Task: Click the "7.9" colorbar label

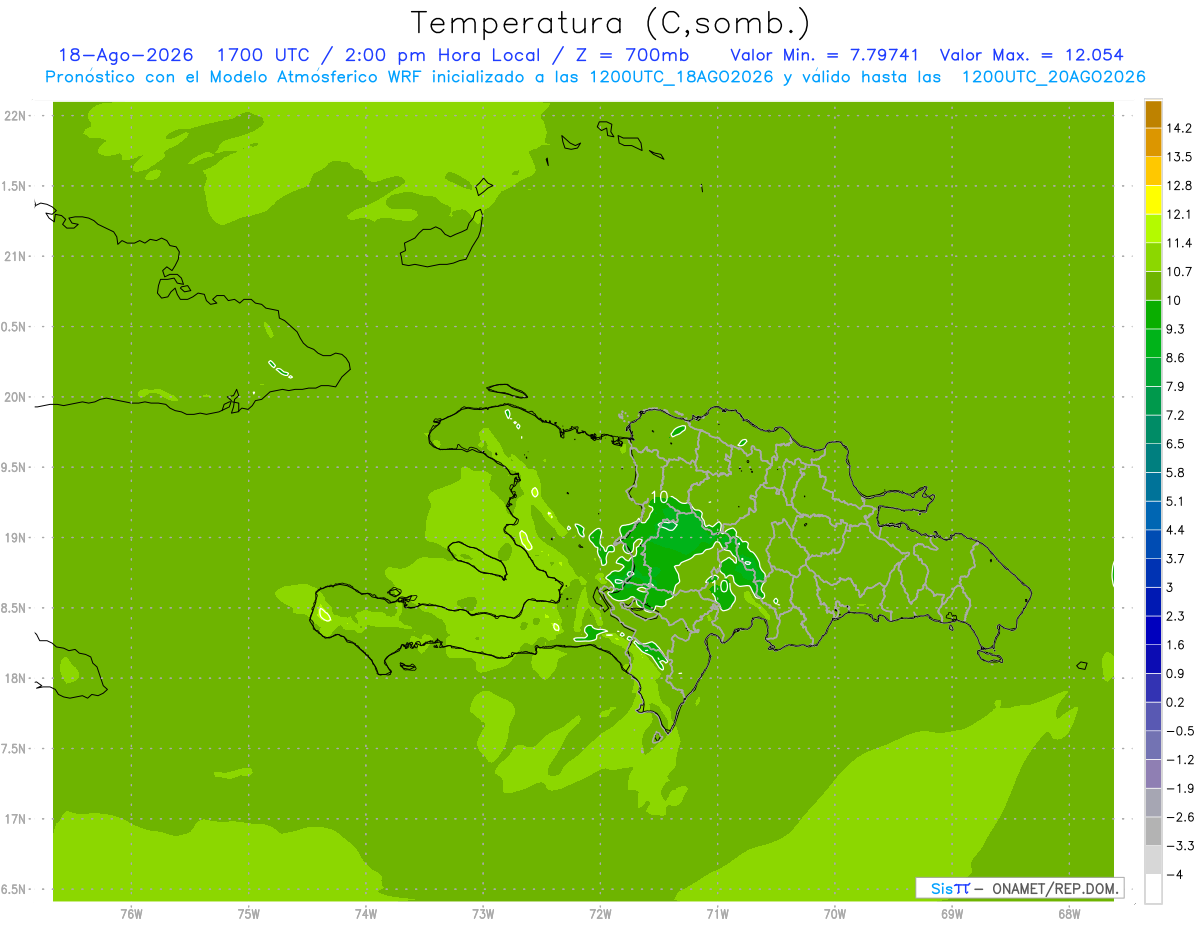Action: [x=1175, y=387]
